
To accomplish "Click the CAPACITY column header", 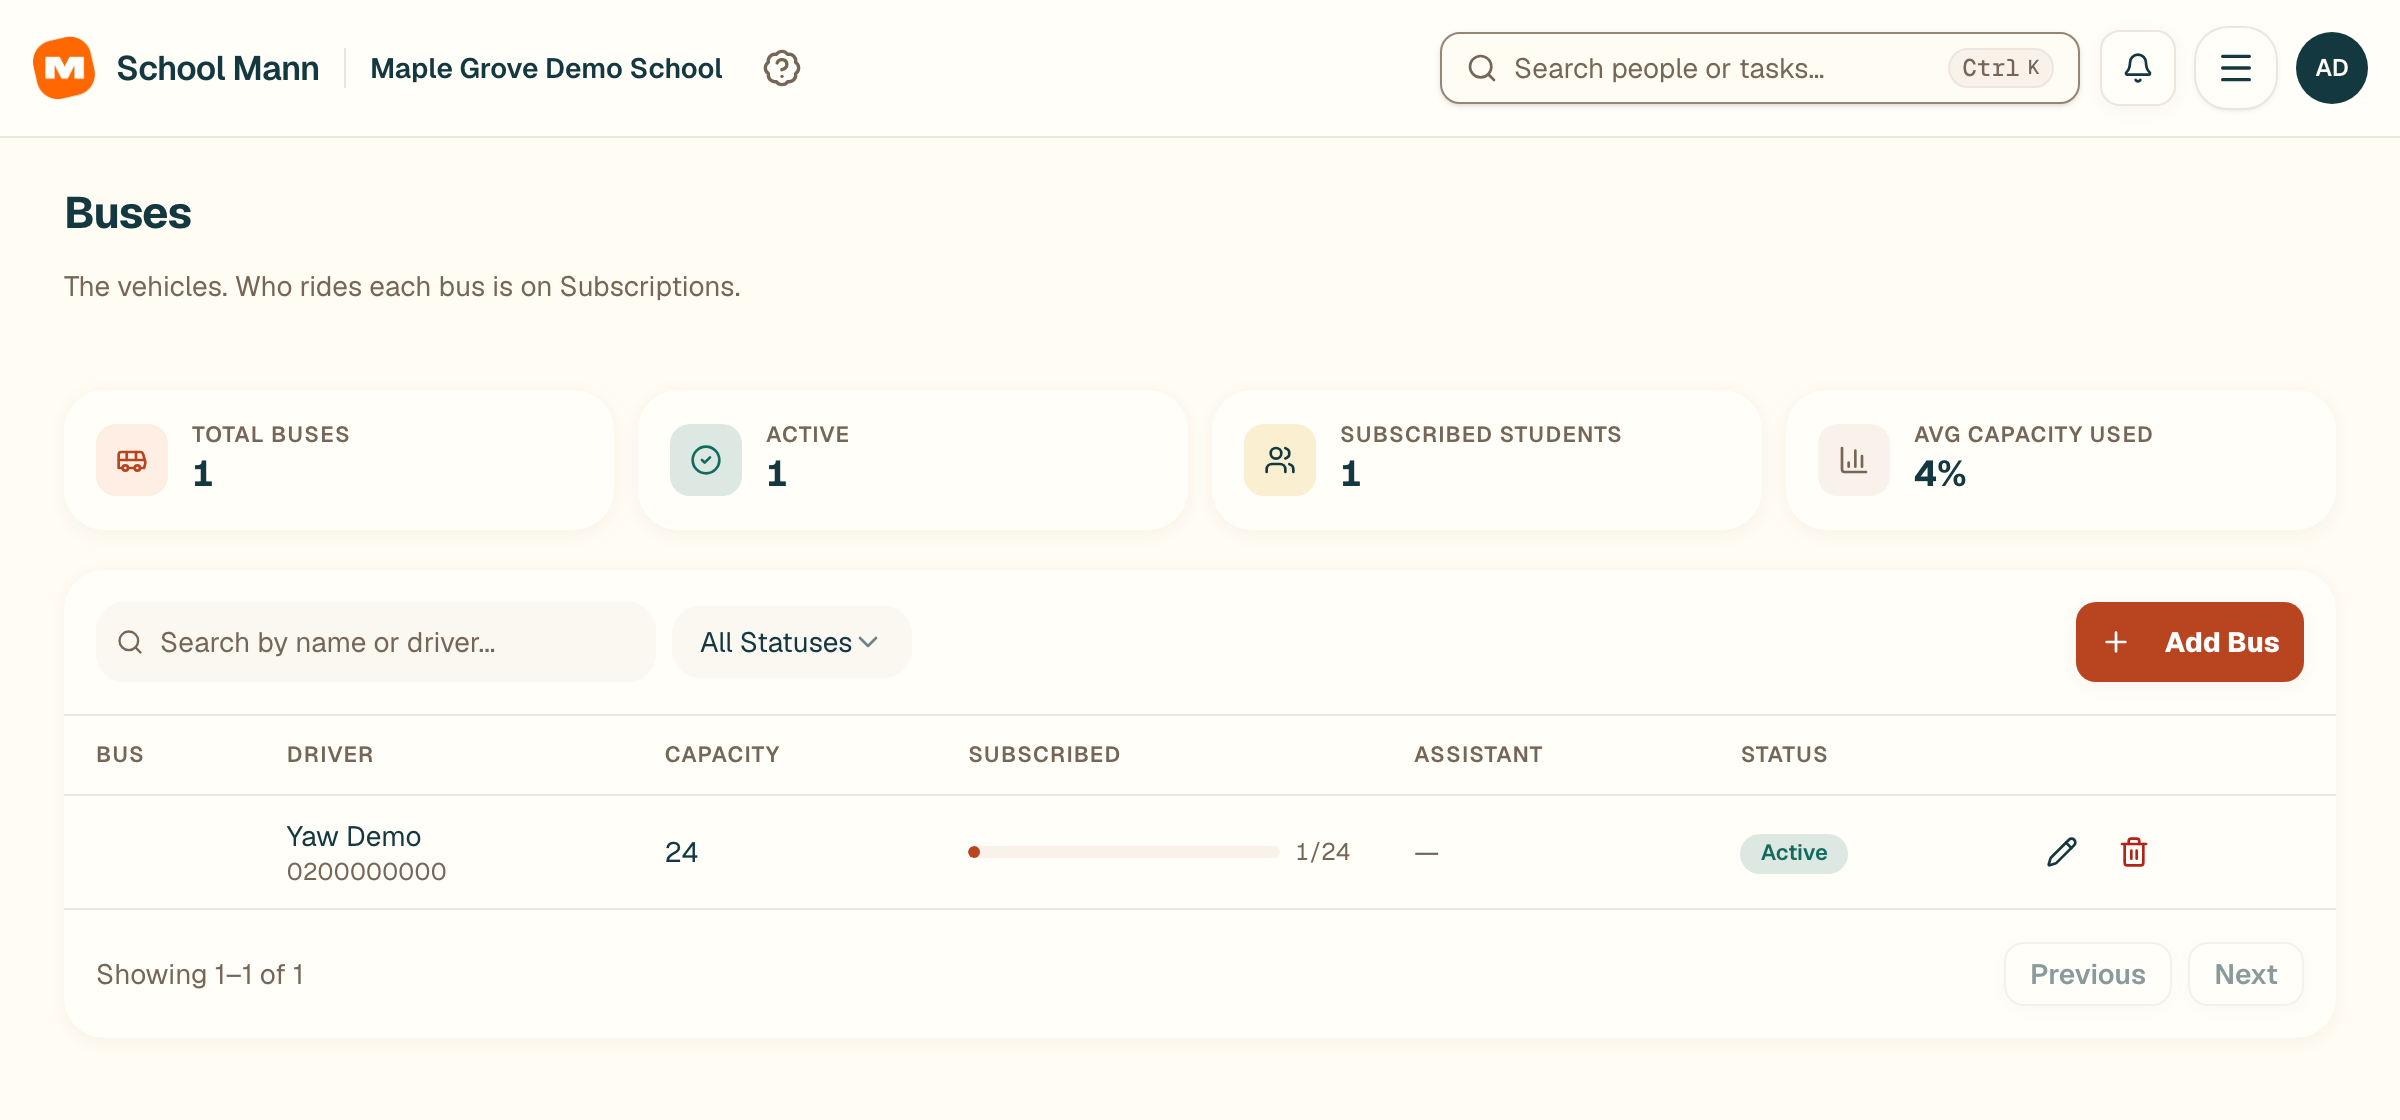I will [722, 755].
